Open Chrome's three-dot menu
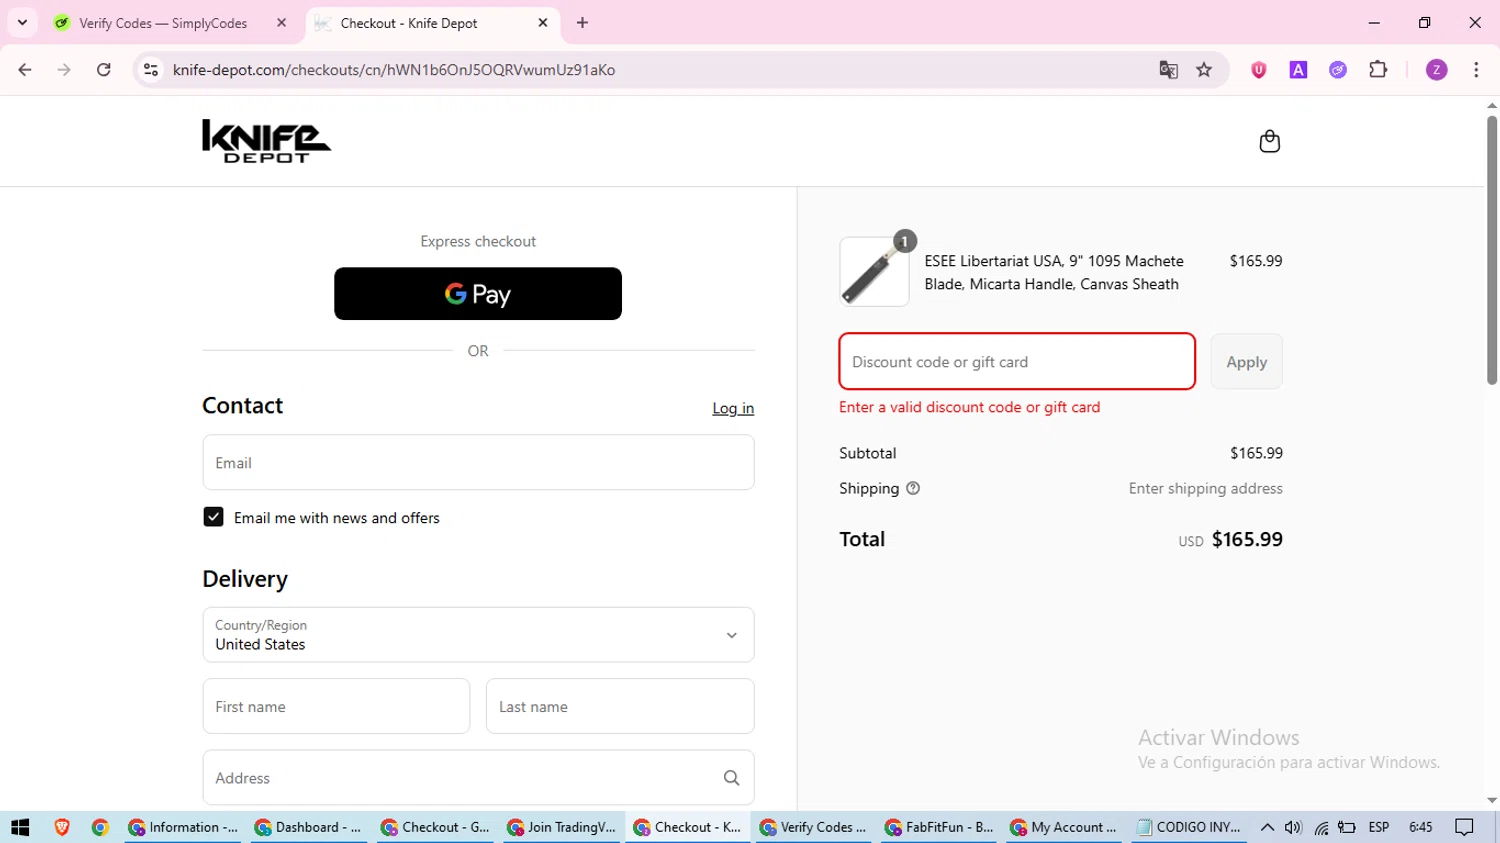Image resolution: width=1500 pixels, height=843 pixels. 1476,70
